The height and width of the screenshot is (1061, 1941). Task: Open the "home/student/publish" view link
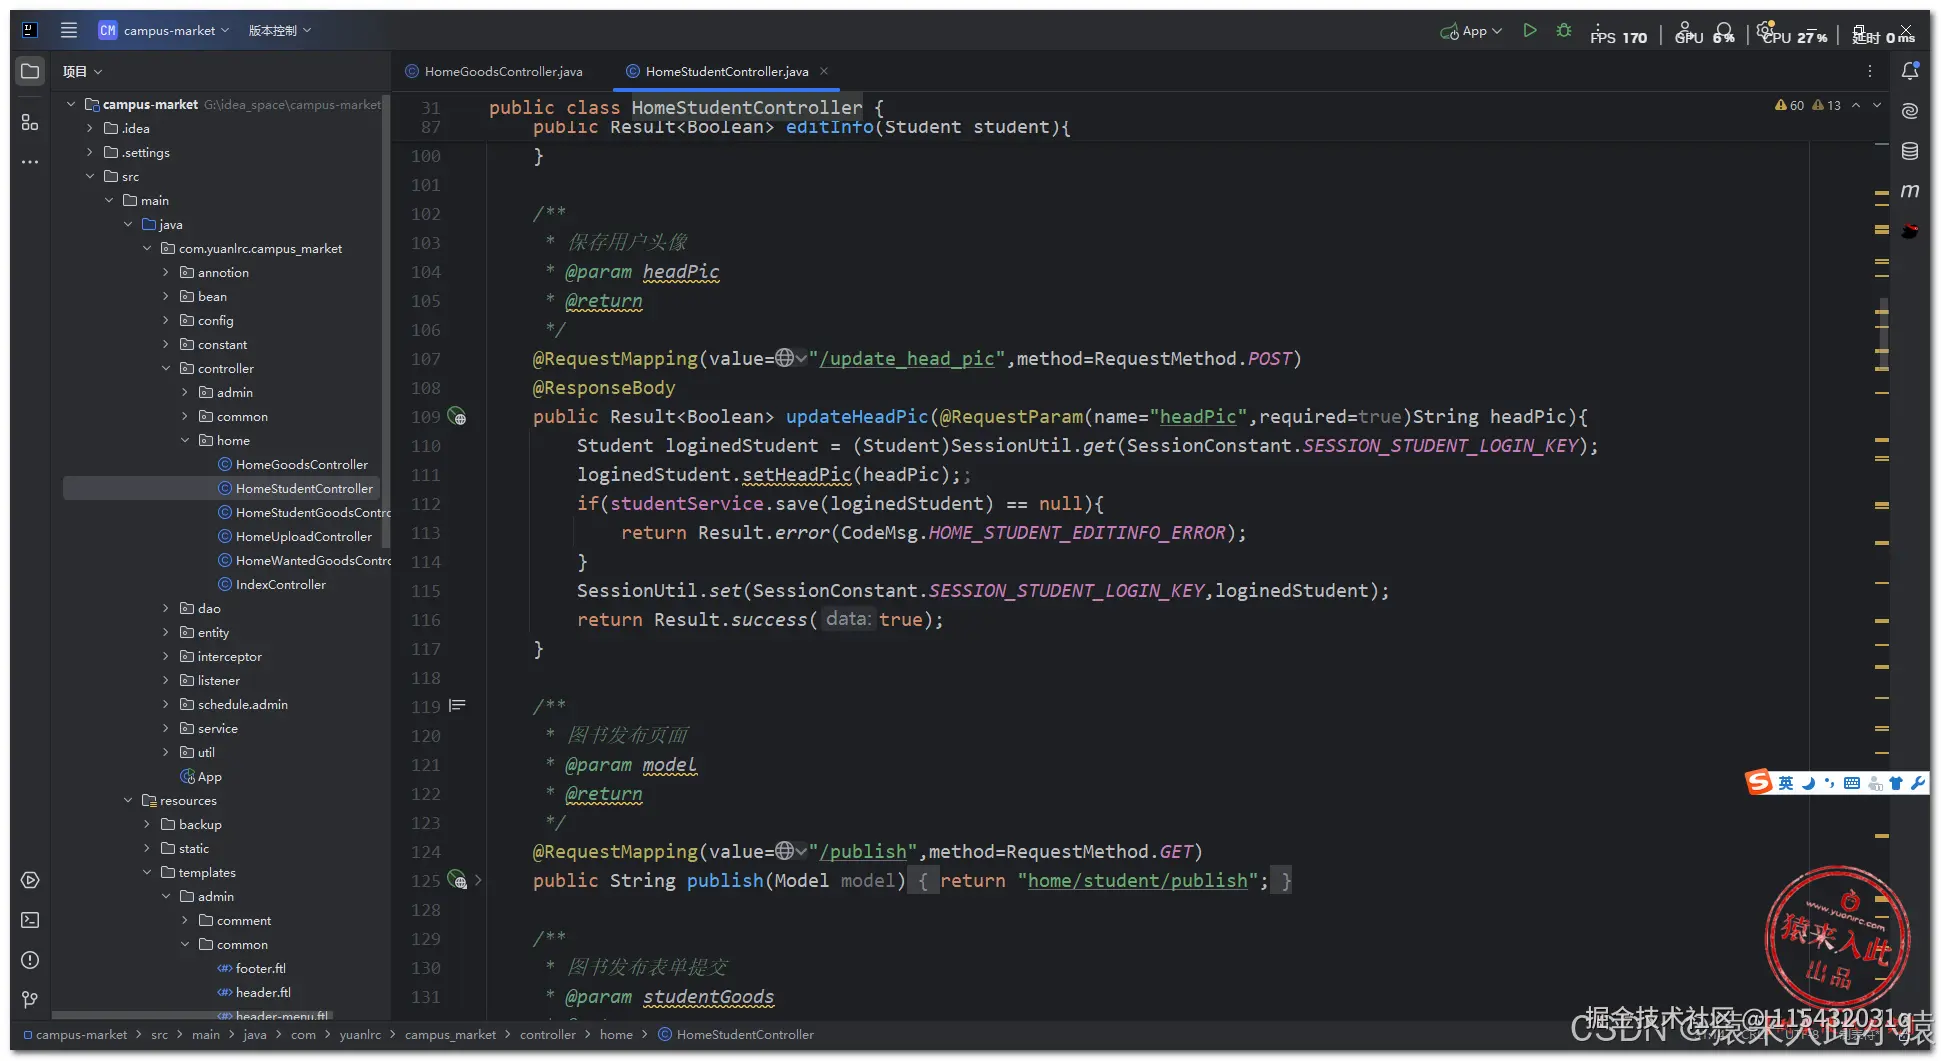tap(1138, 880)
